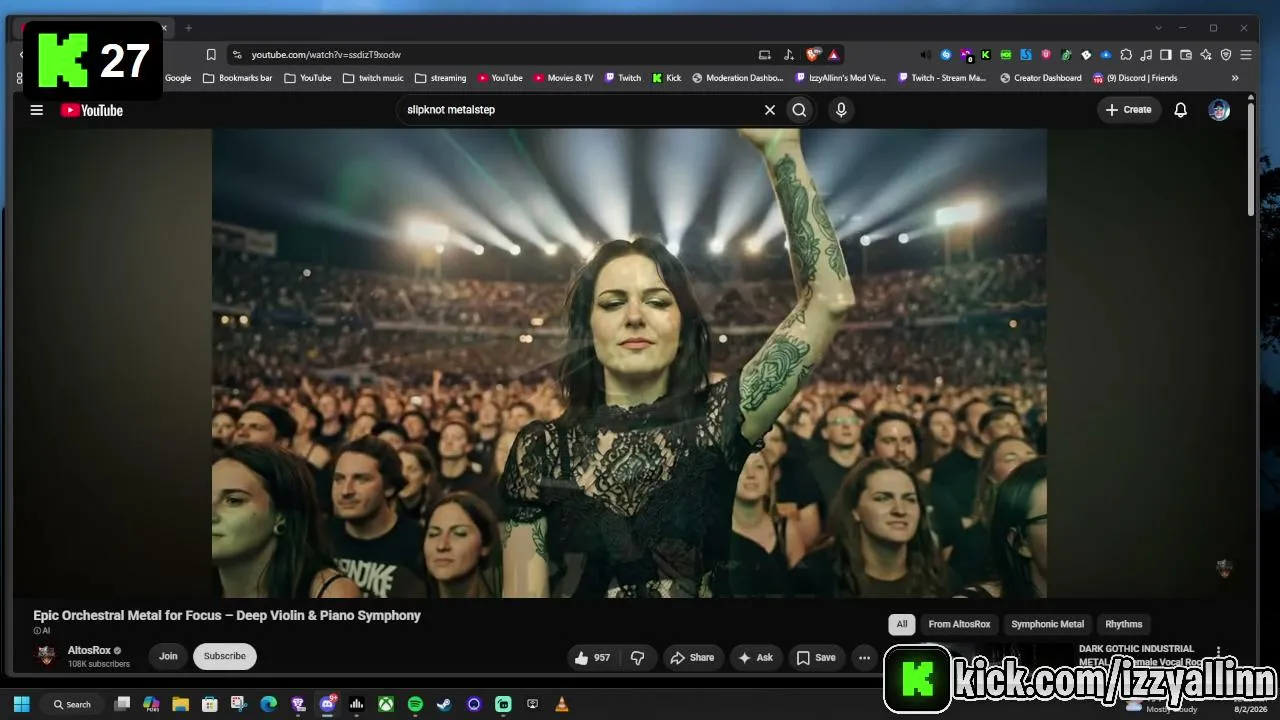Open the Kick bookmark
Image resolution: width=1280 pixels, height=720 pixels.
pyautogui.click(x=667, y=78)
